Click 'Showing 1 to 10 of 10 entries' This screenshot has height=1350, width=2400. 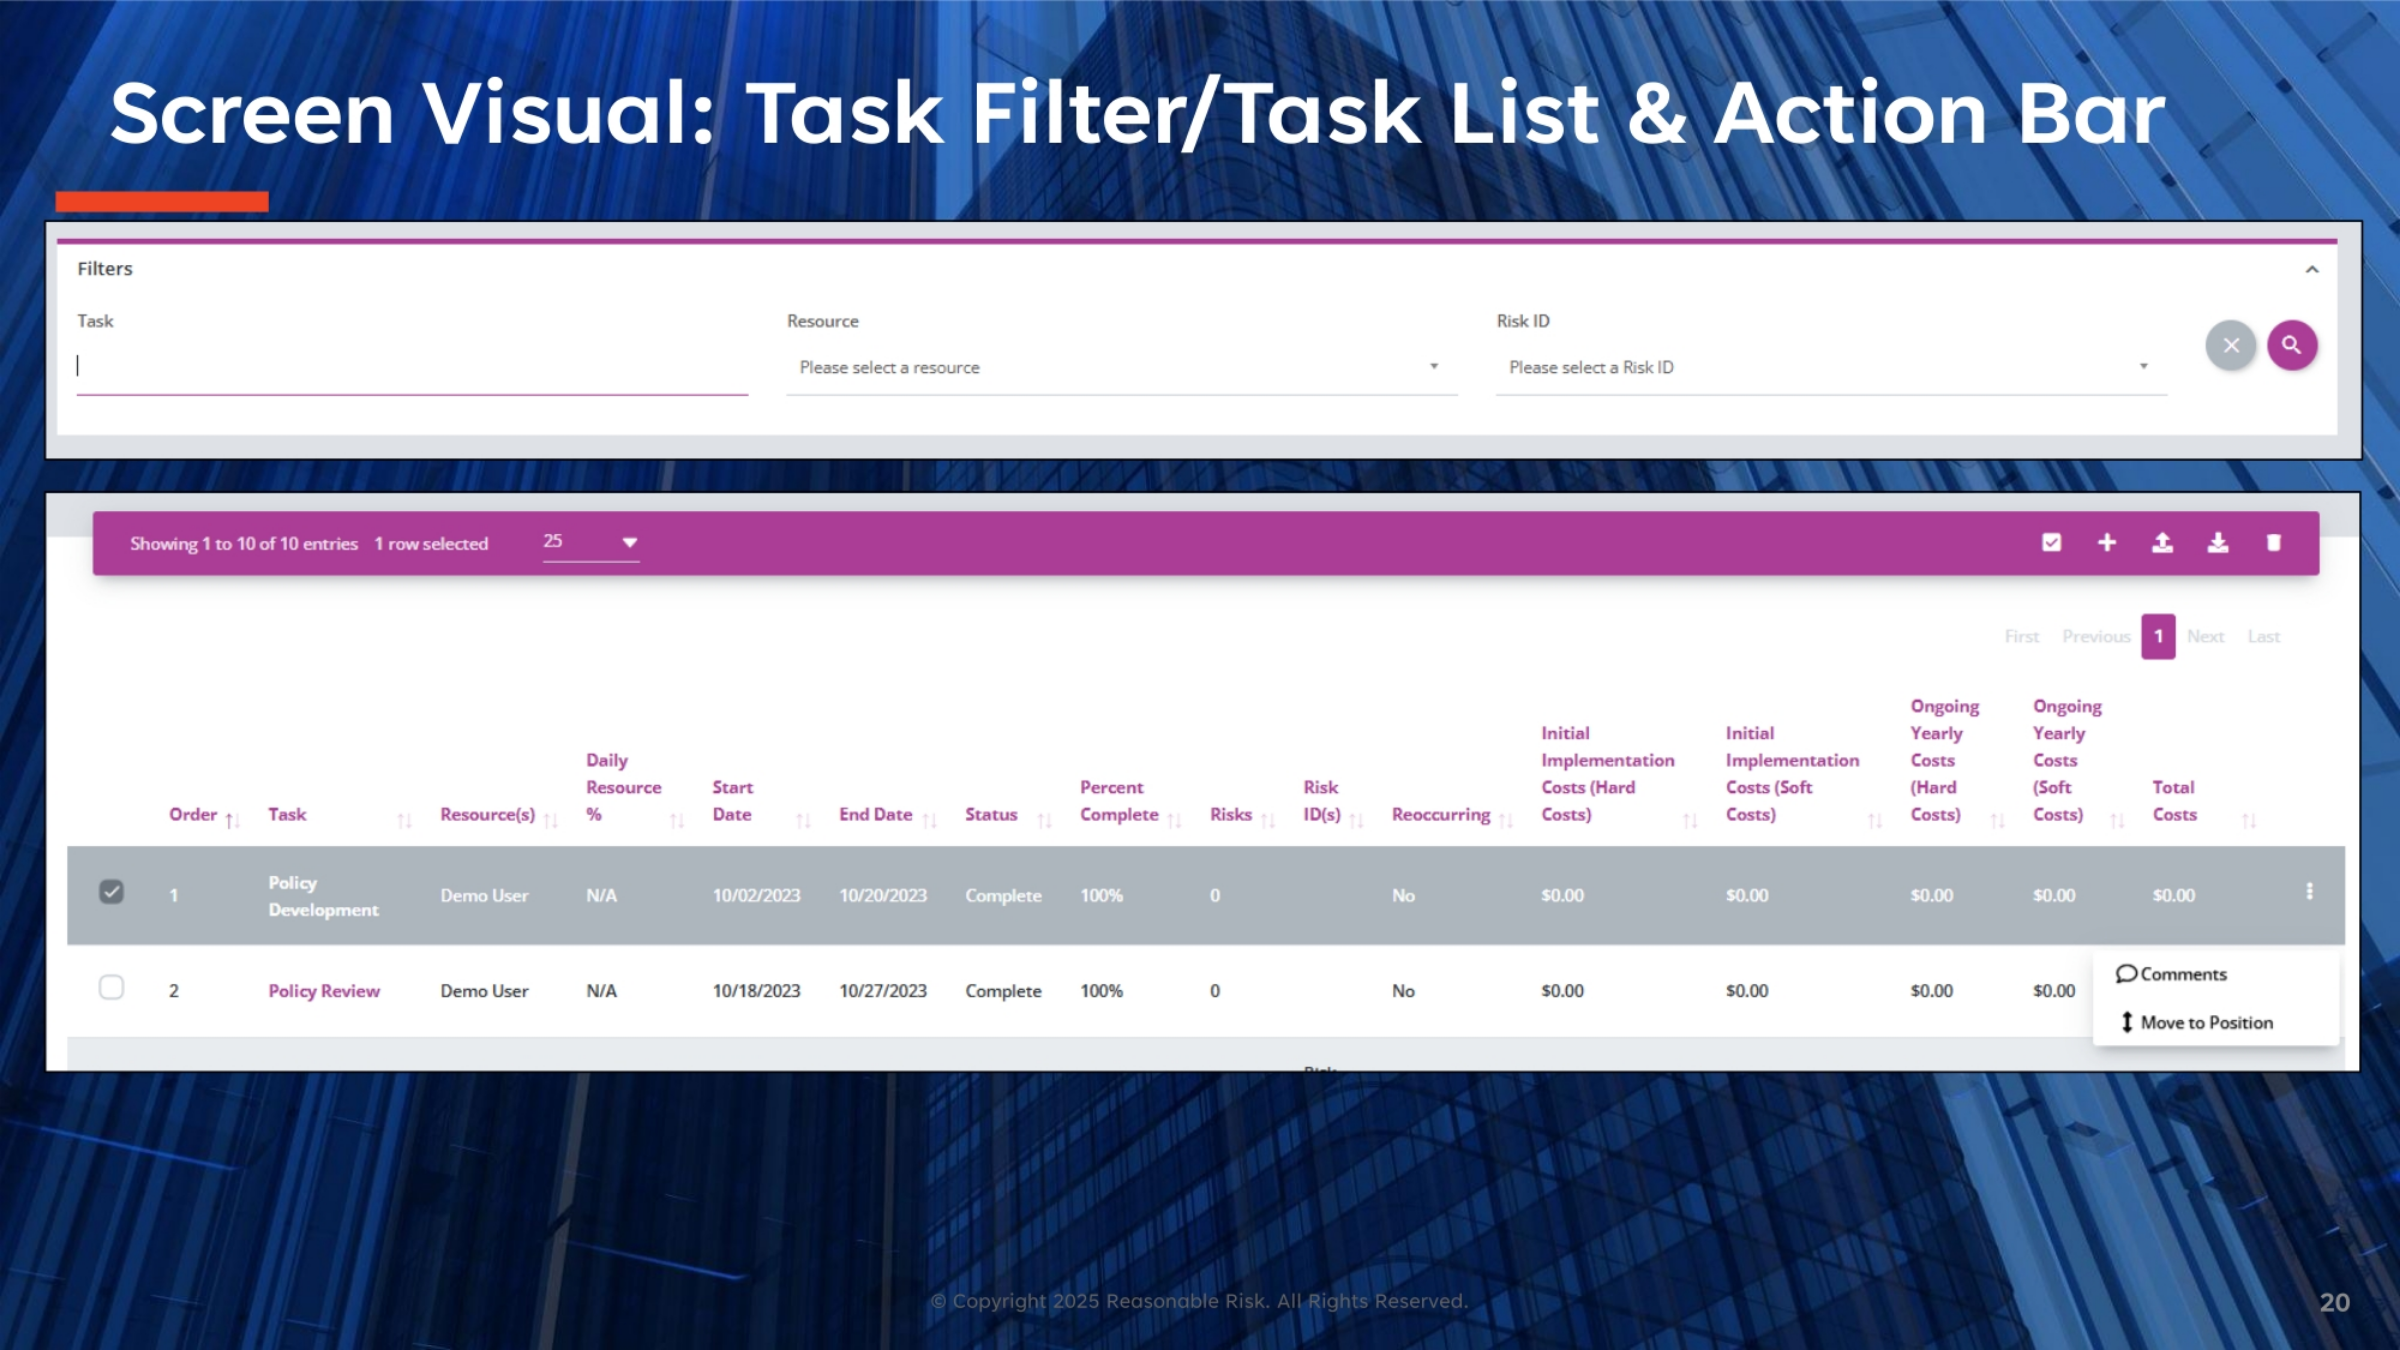coord(244,544)
